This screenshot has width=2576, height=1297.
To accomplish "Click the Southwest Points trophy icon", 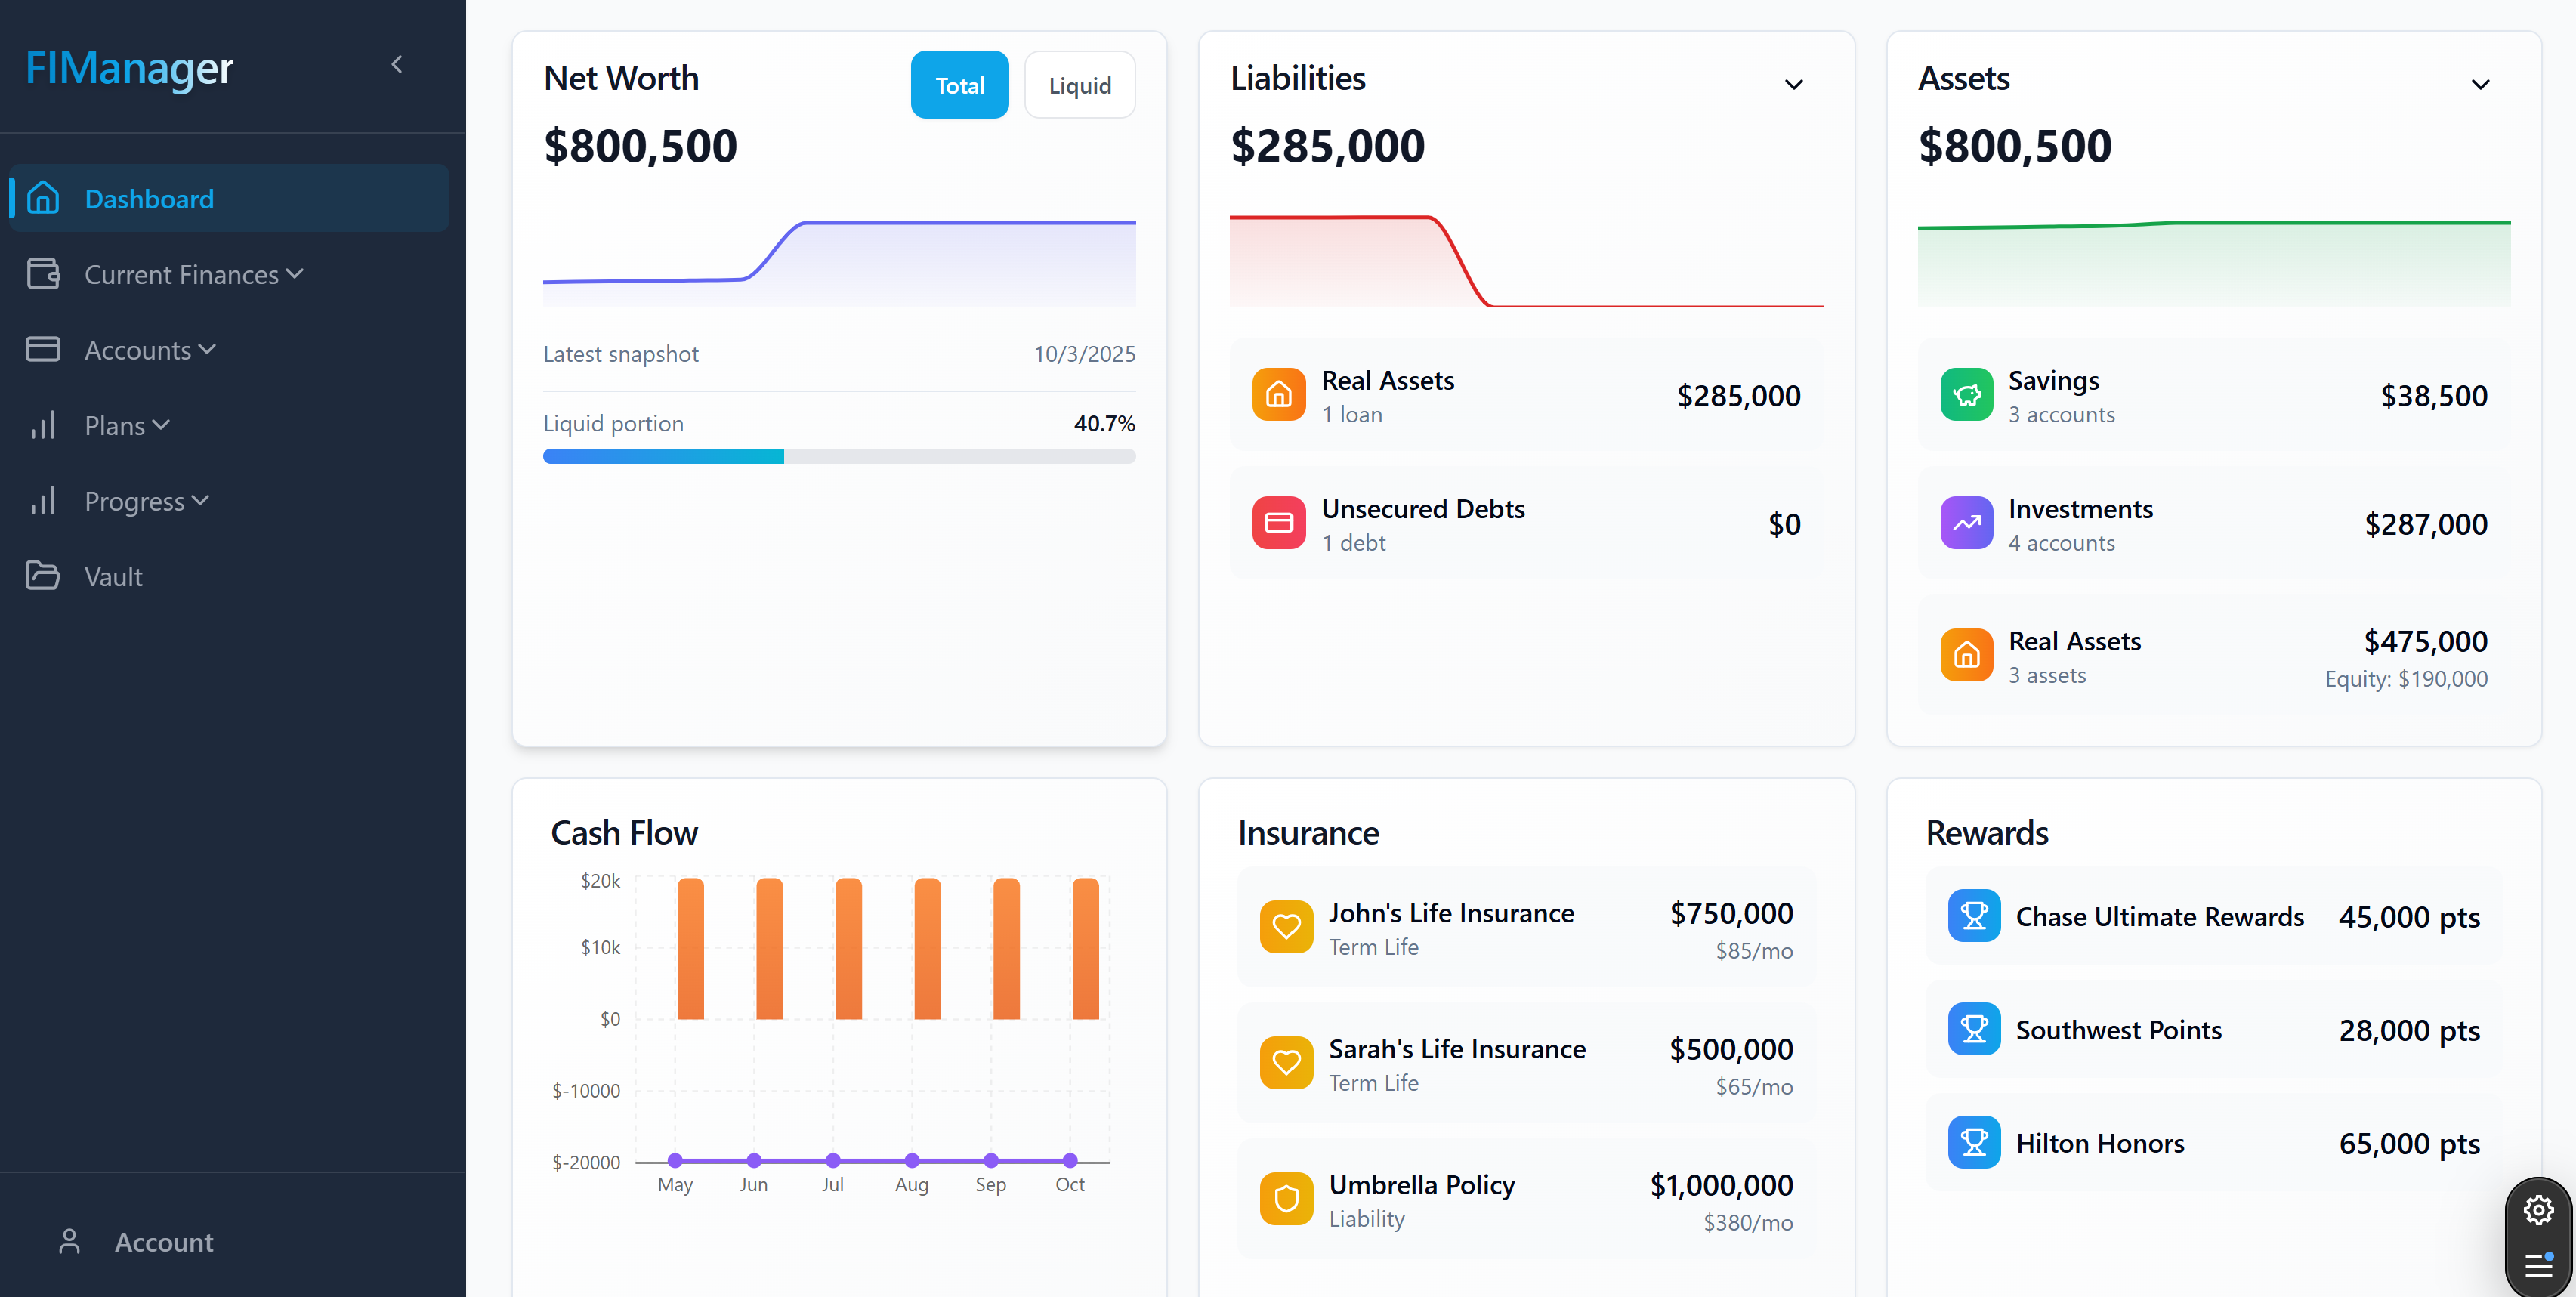I will click(1974, 1029).
